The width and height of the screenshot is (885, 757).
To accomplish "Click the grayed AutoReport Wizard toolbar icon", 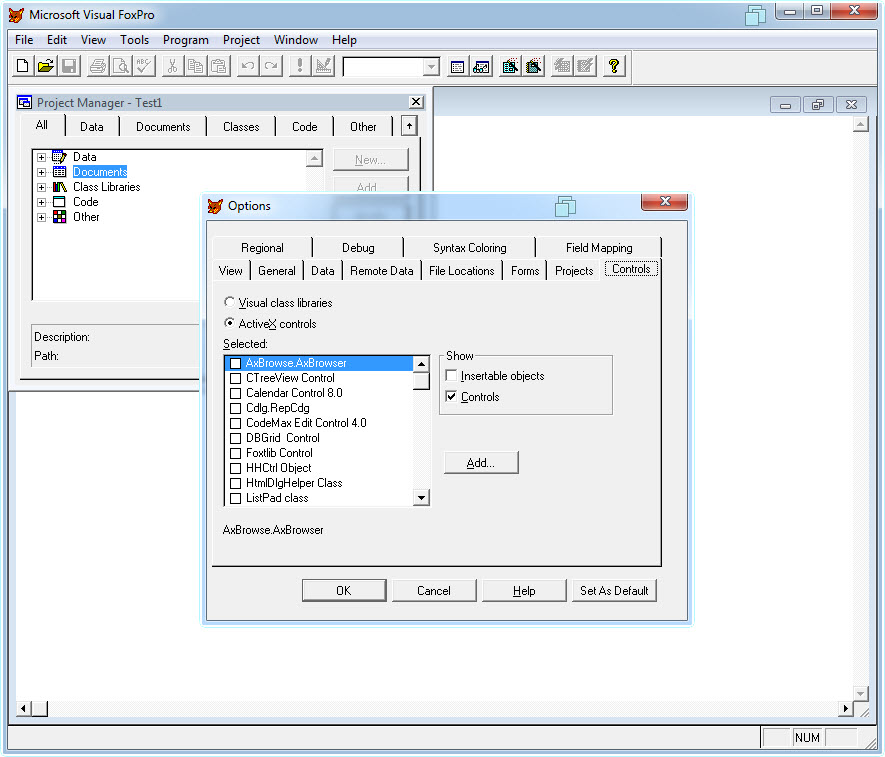I will (585, 67).
